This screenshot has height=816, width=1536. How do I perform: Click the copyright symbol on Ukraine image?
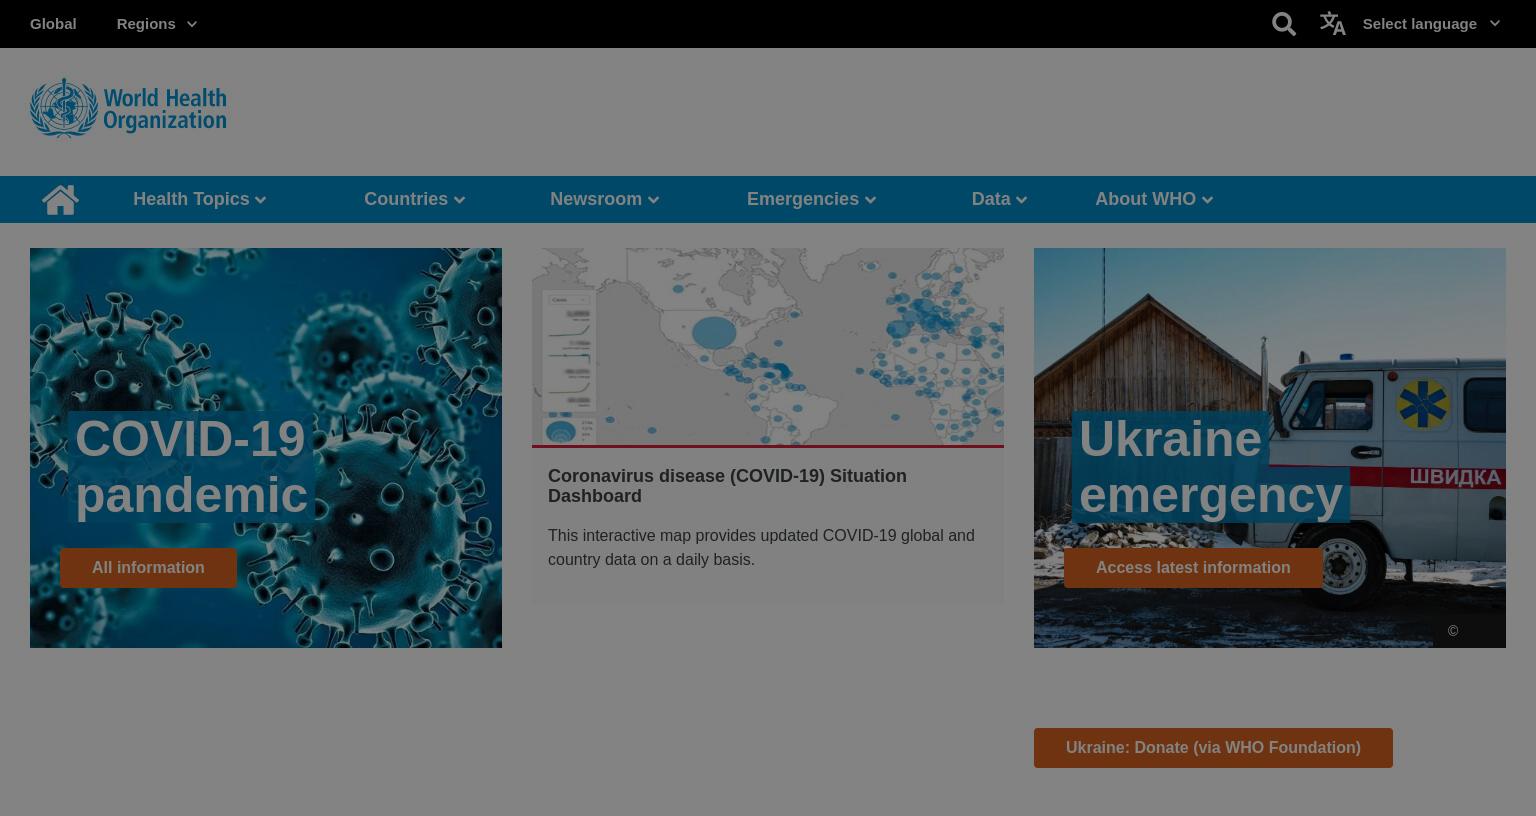(x=1453, y=631)
